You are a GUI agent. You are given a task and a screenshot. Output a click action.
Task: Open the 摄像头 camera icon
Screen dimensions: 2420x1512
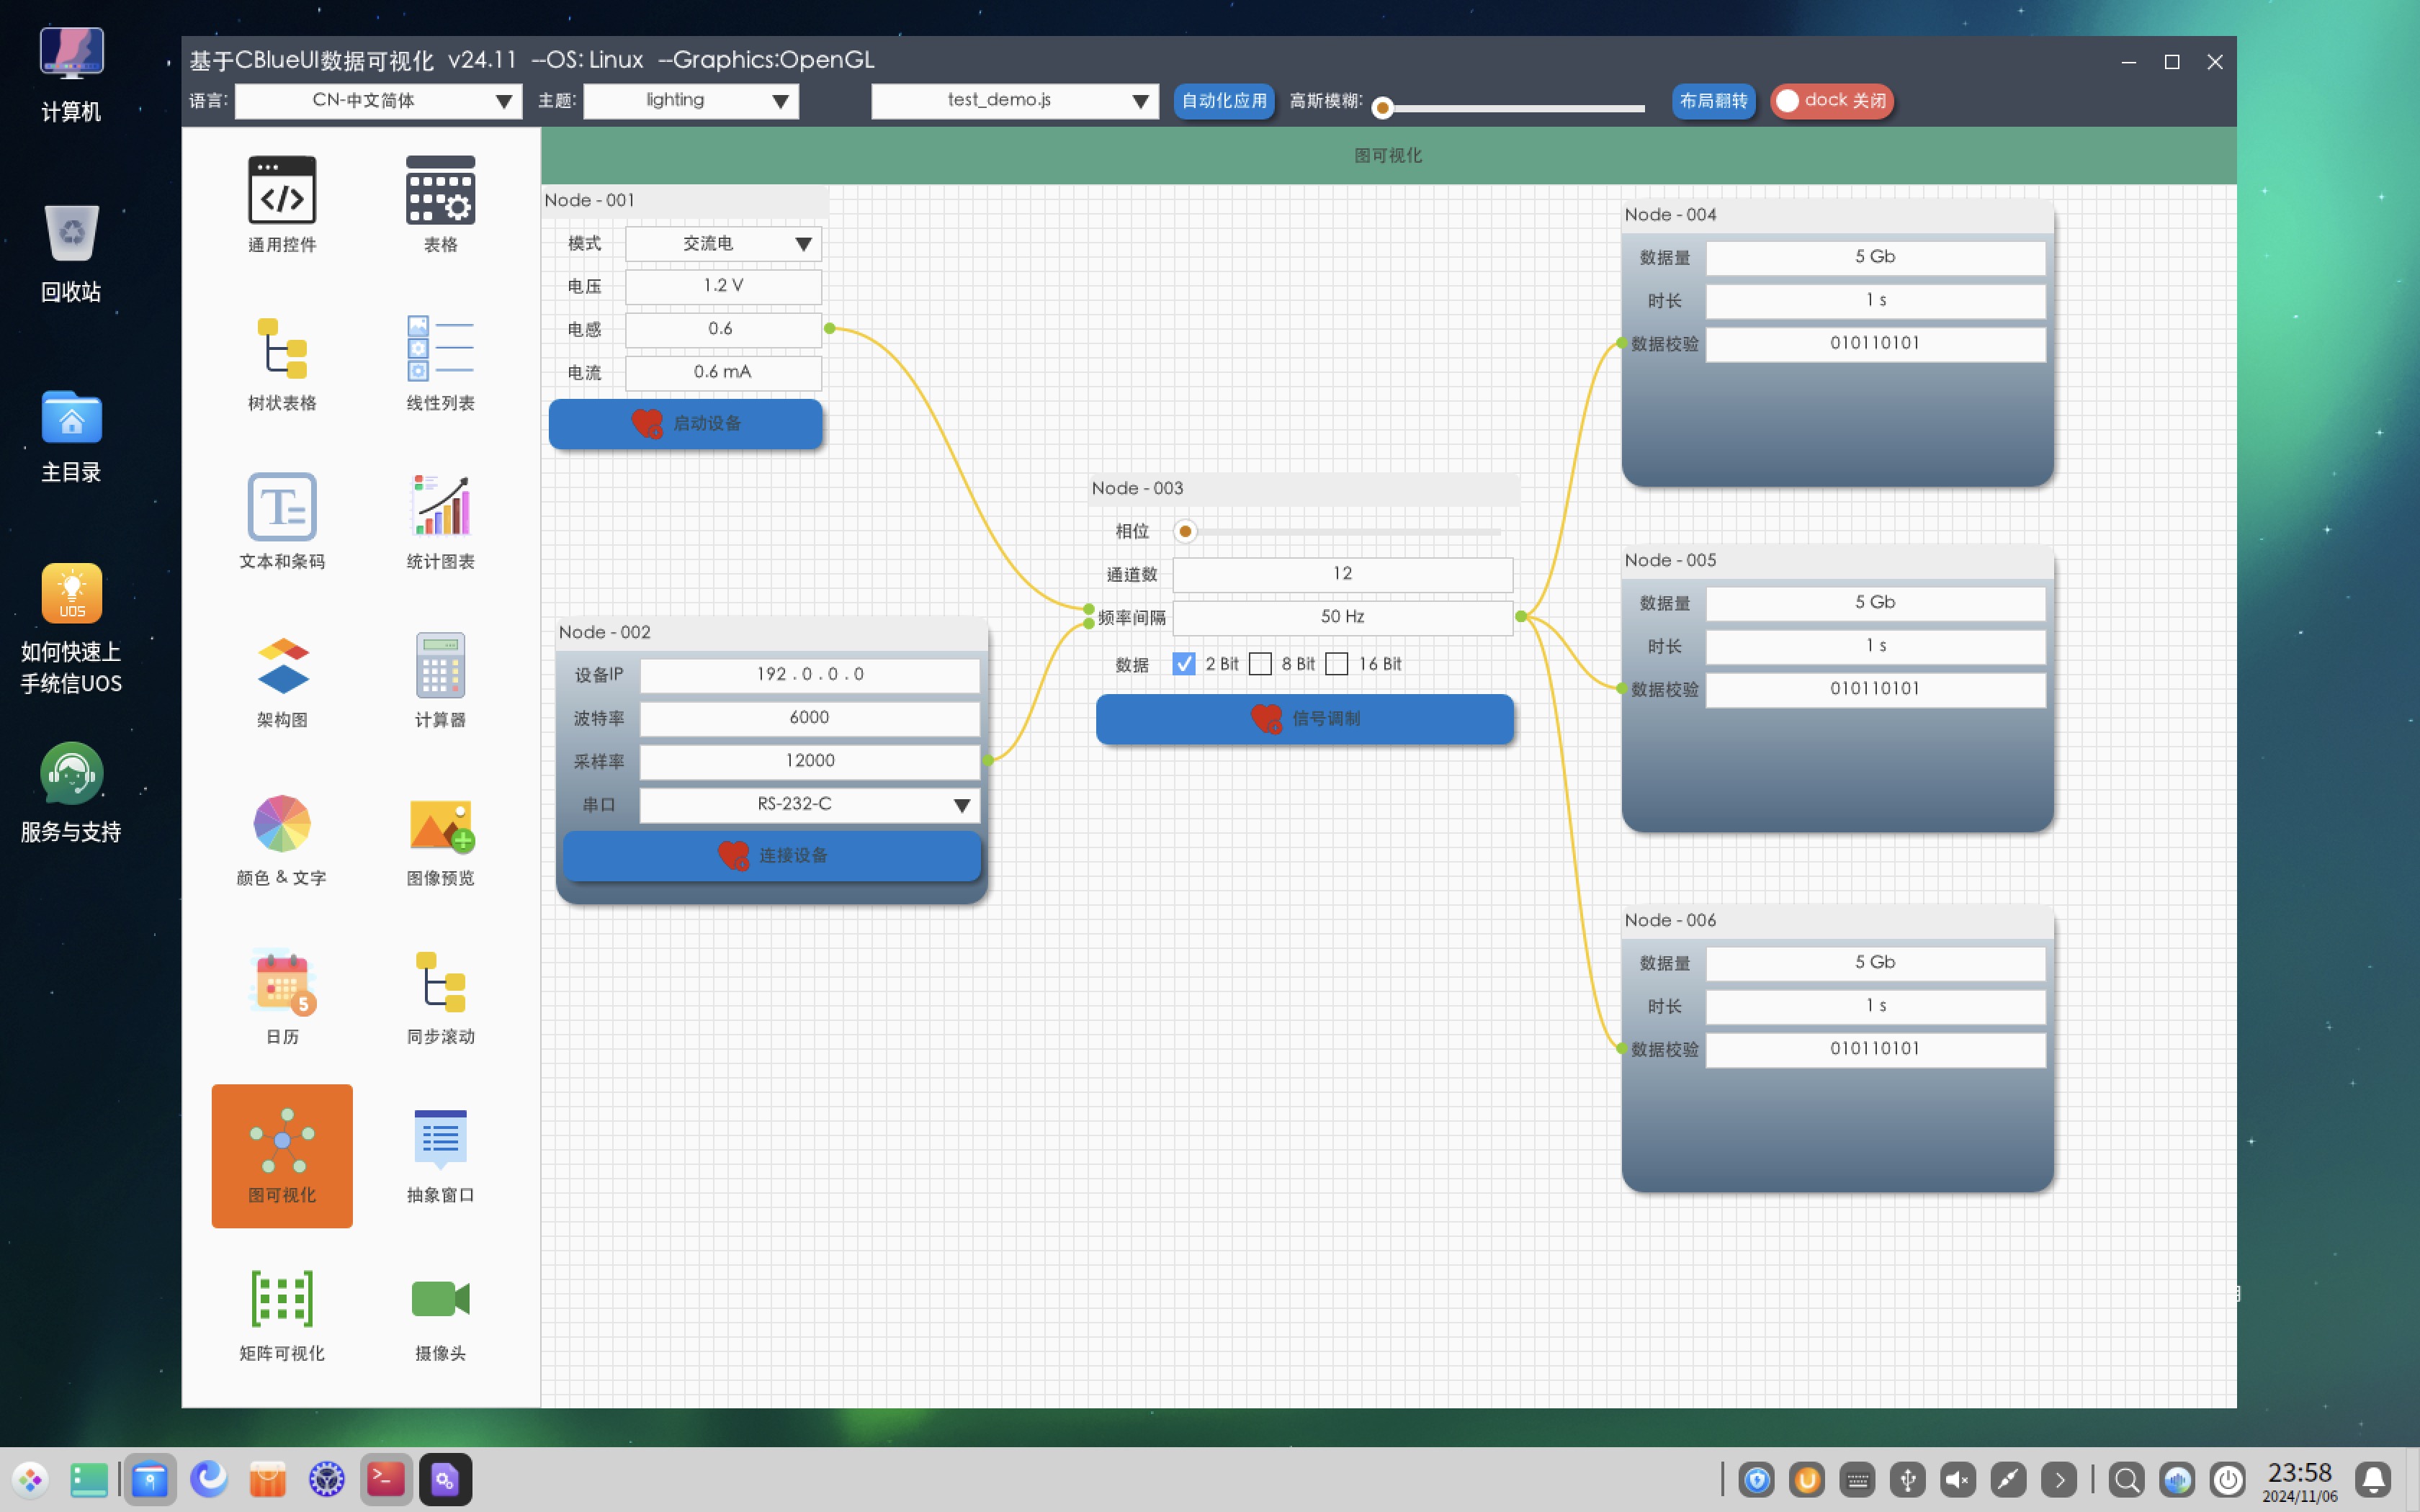point(440,1299)
